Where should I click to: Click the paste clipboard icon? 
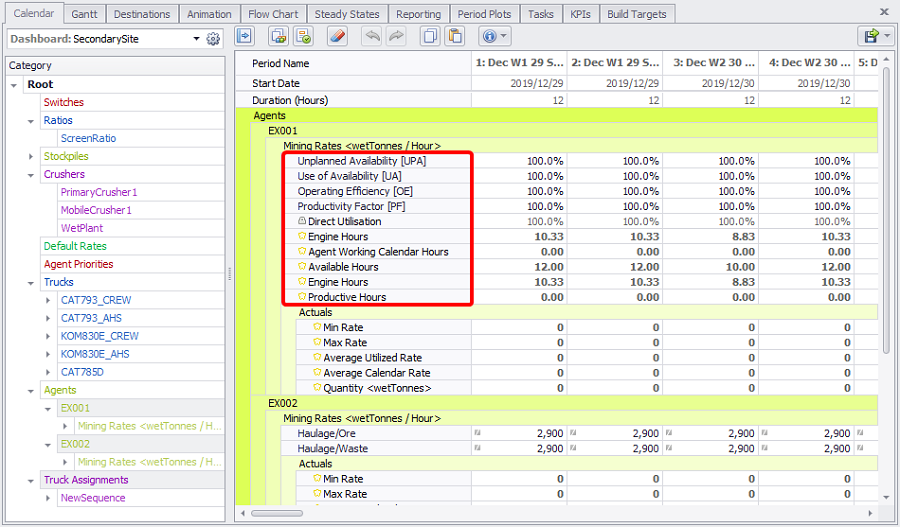click(x=455, y=36)
